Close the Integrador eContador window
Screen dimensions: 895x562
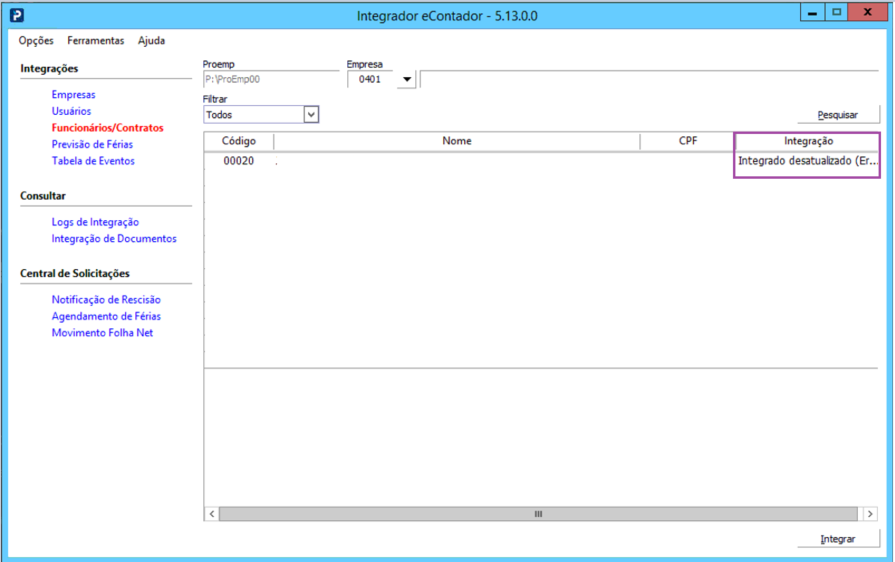pos(868,13)
